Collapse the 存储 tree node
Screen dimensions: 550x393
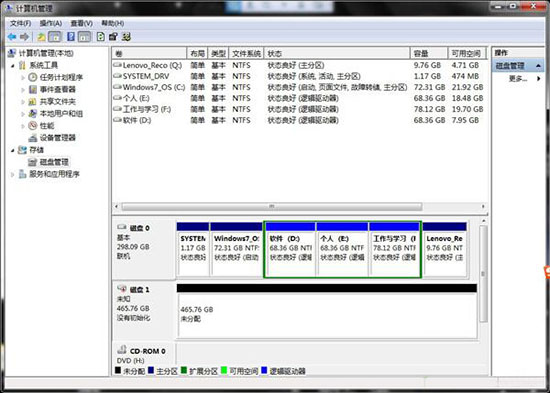pyautogui.click(x=13, y=150)
